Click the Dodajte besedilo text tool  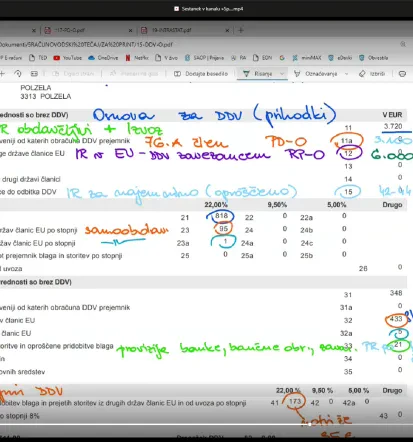tap(201, 74)
